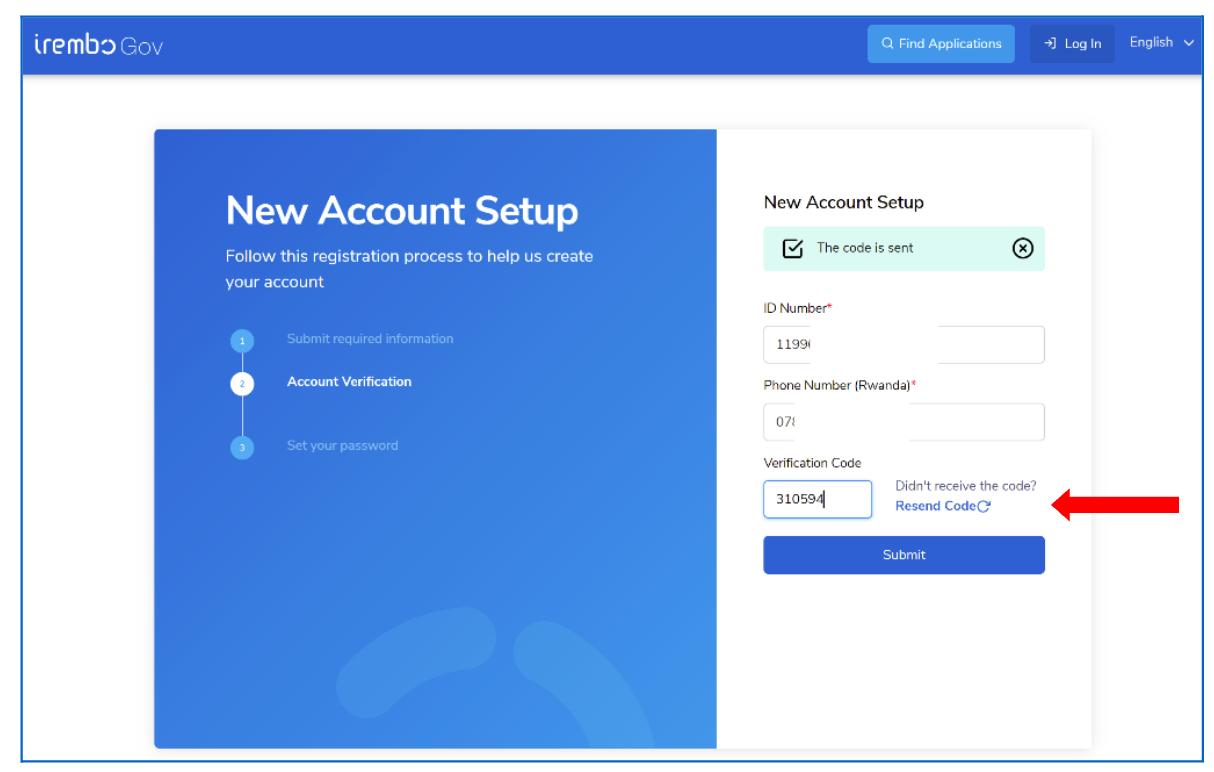Click the Verification Code input
The image size is (1214, 772).
(818, 499)
